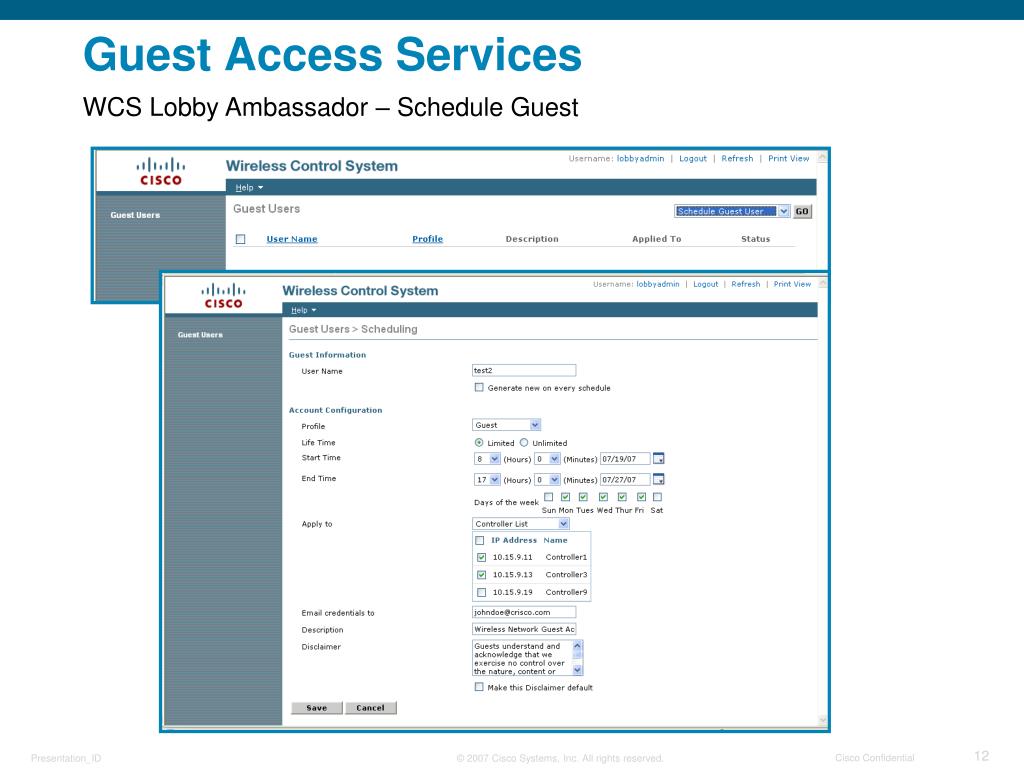This screenshot has height=768, width=1024.
Task: Toggle the controller list select-all checkbox
Action: (480, 540)
